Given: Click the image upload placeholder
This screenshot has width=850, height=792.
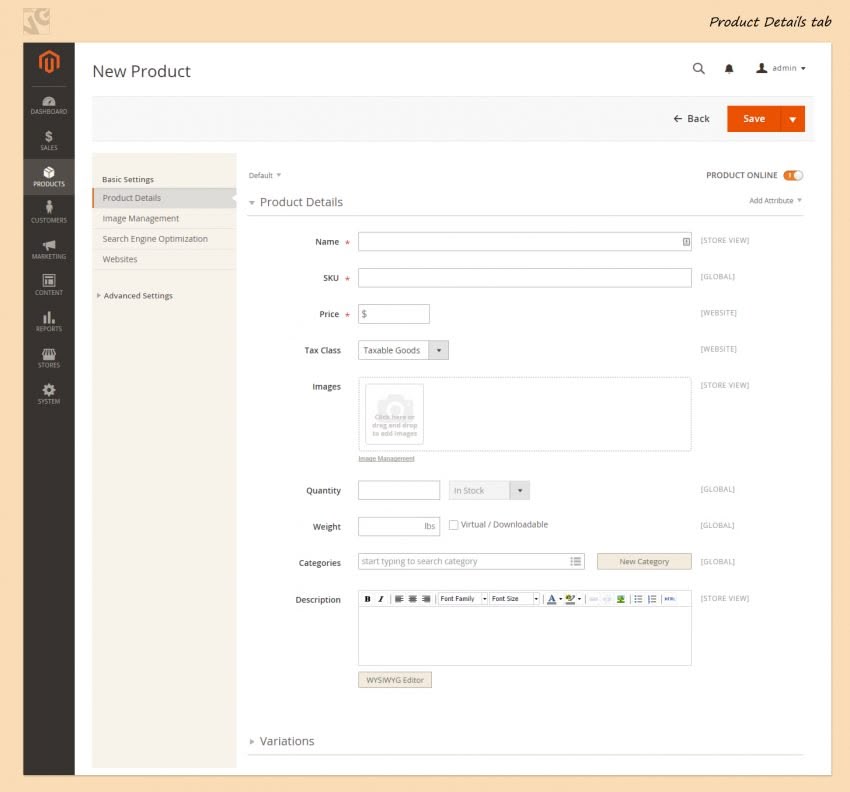Looking at the screenshot, I should click(x=394, y=414).
